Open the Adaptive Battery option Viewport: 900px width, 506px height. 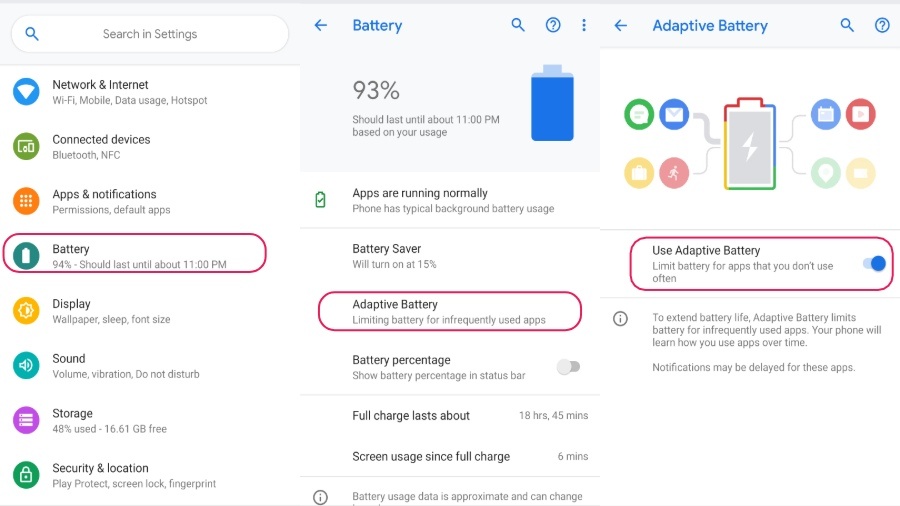pos(449,311)
